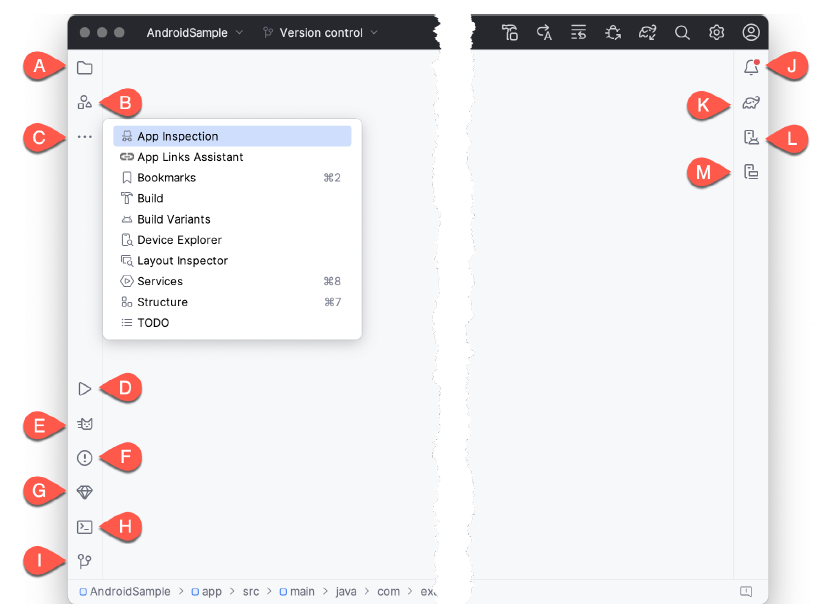
Task: Open the Problems tool window
Action: point(85,458)
